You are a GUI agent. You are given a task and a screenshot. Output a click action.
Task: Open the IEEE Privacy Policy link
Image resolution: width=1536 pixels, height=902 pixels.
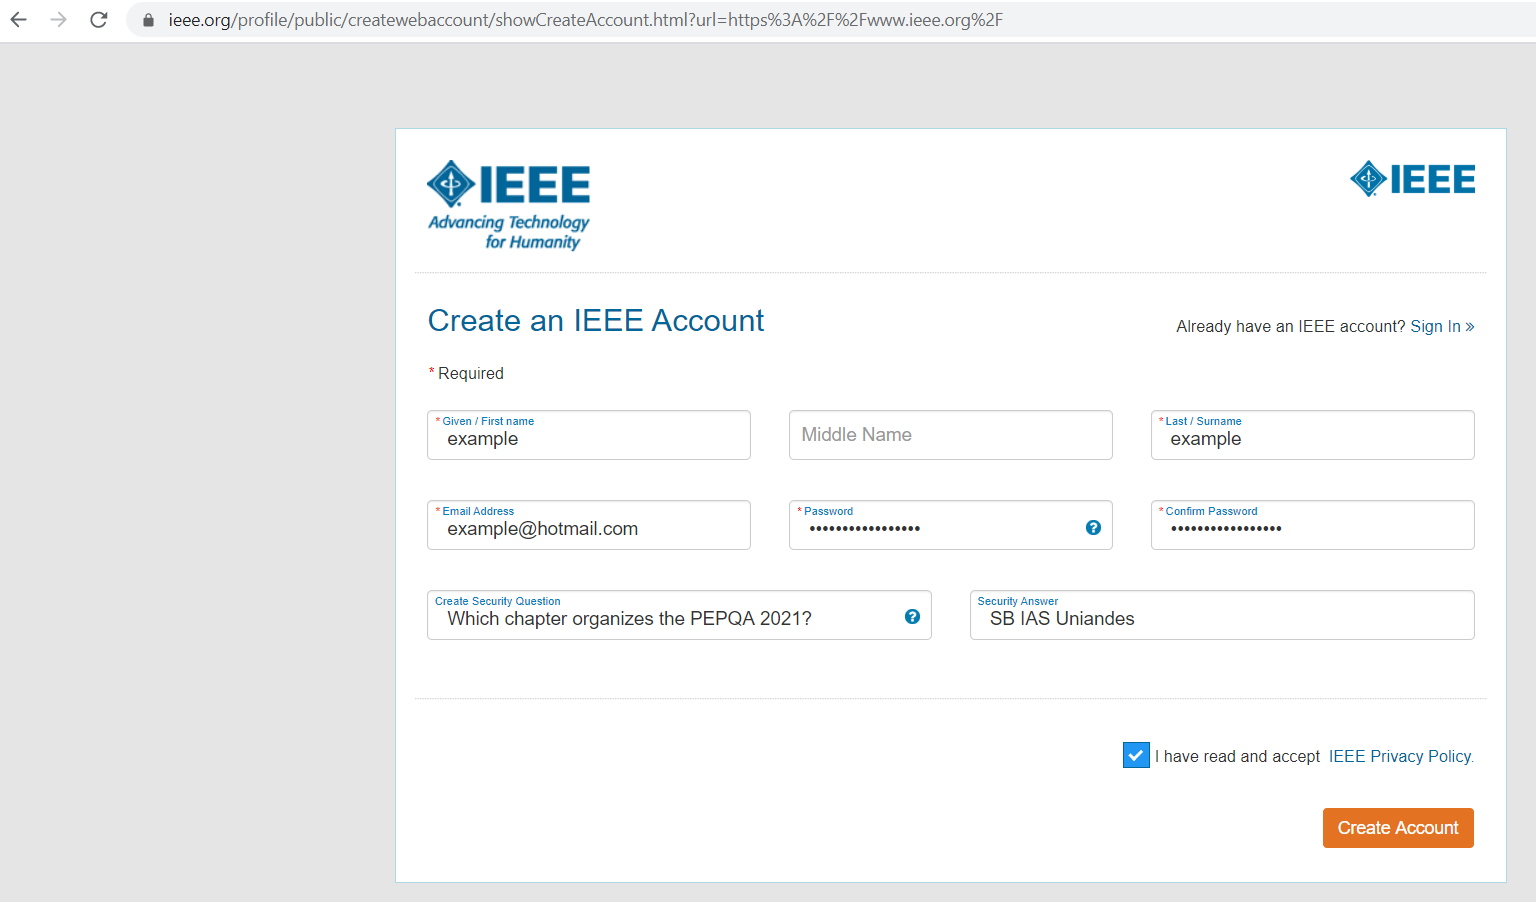(x=1400, y=756)
